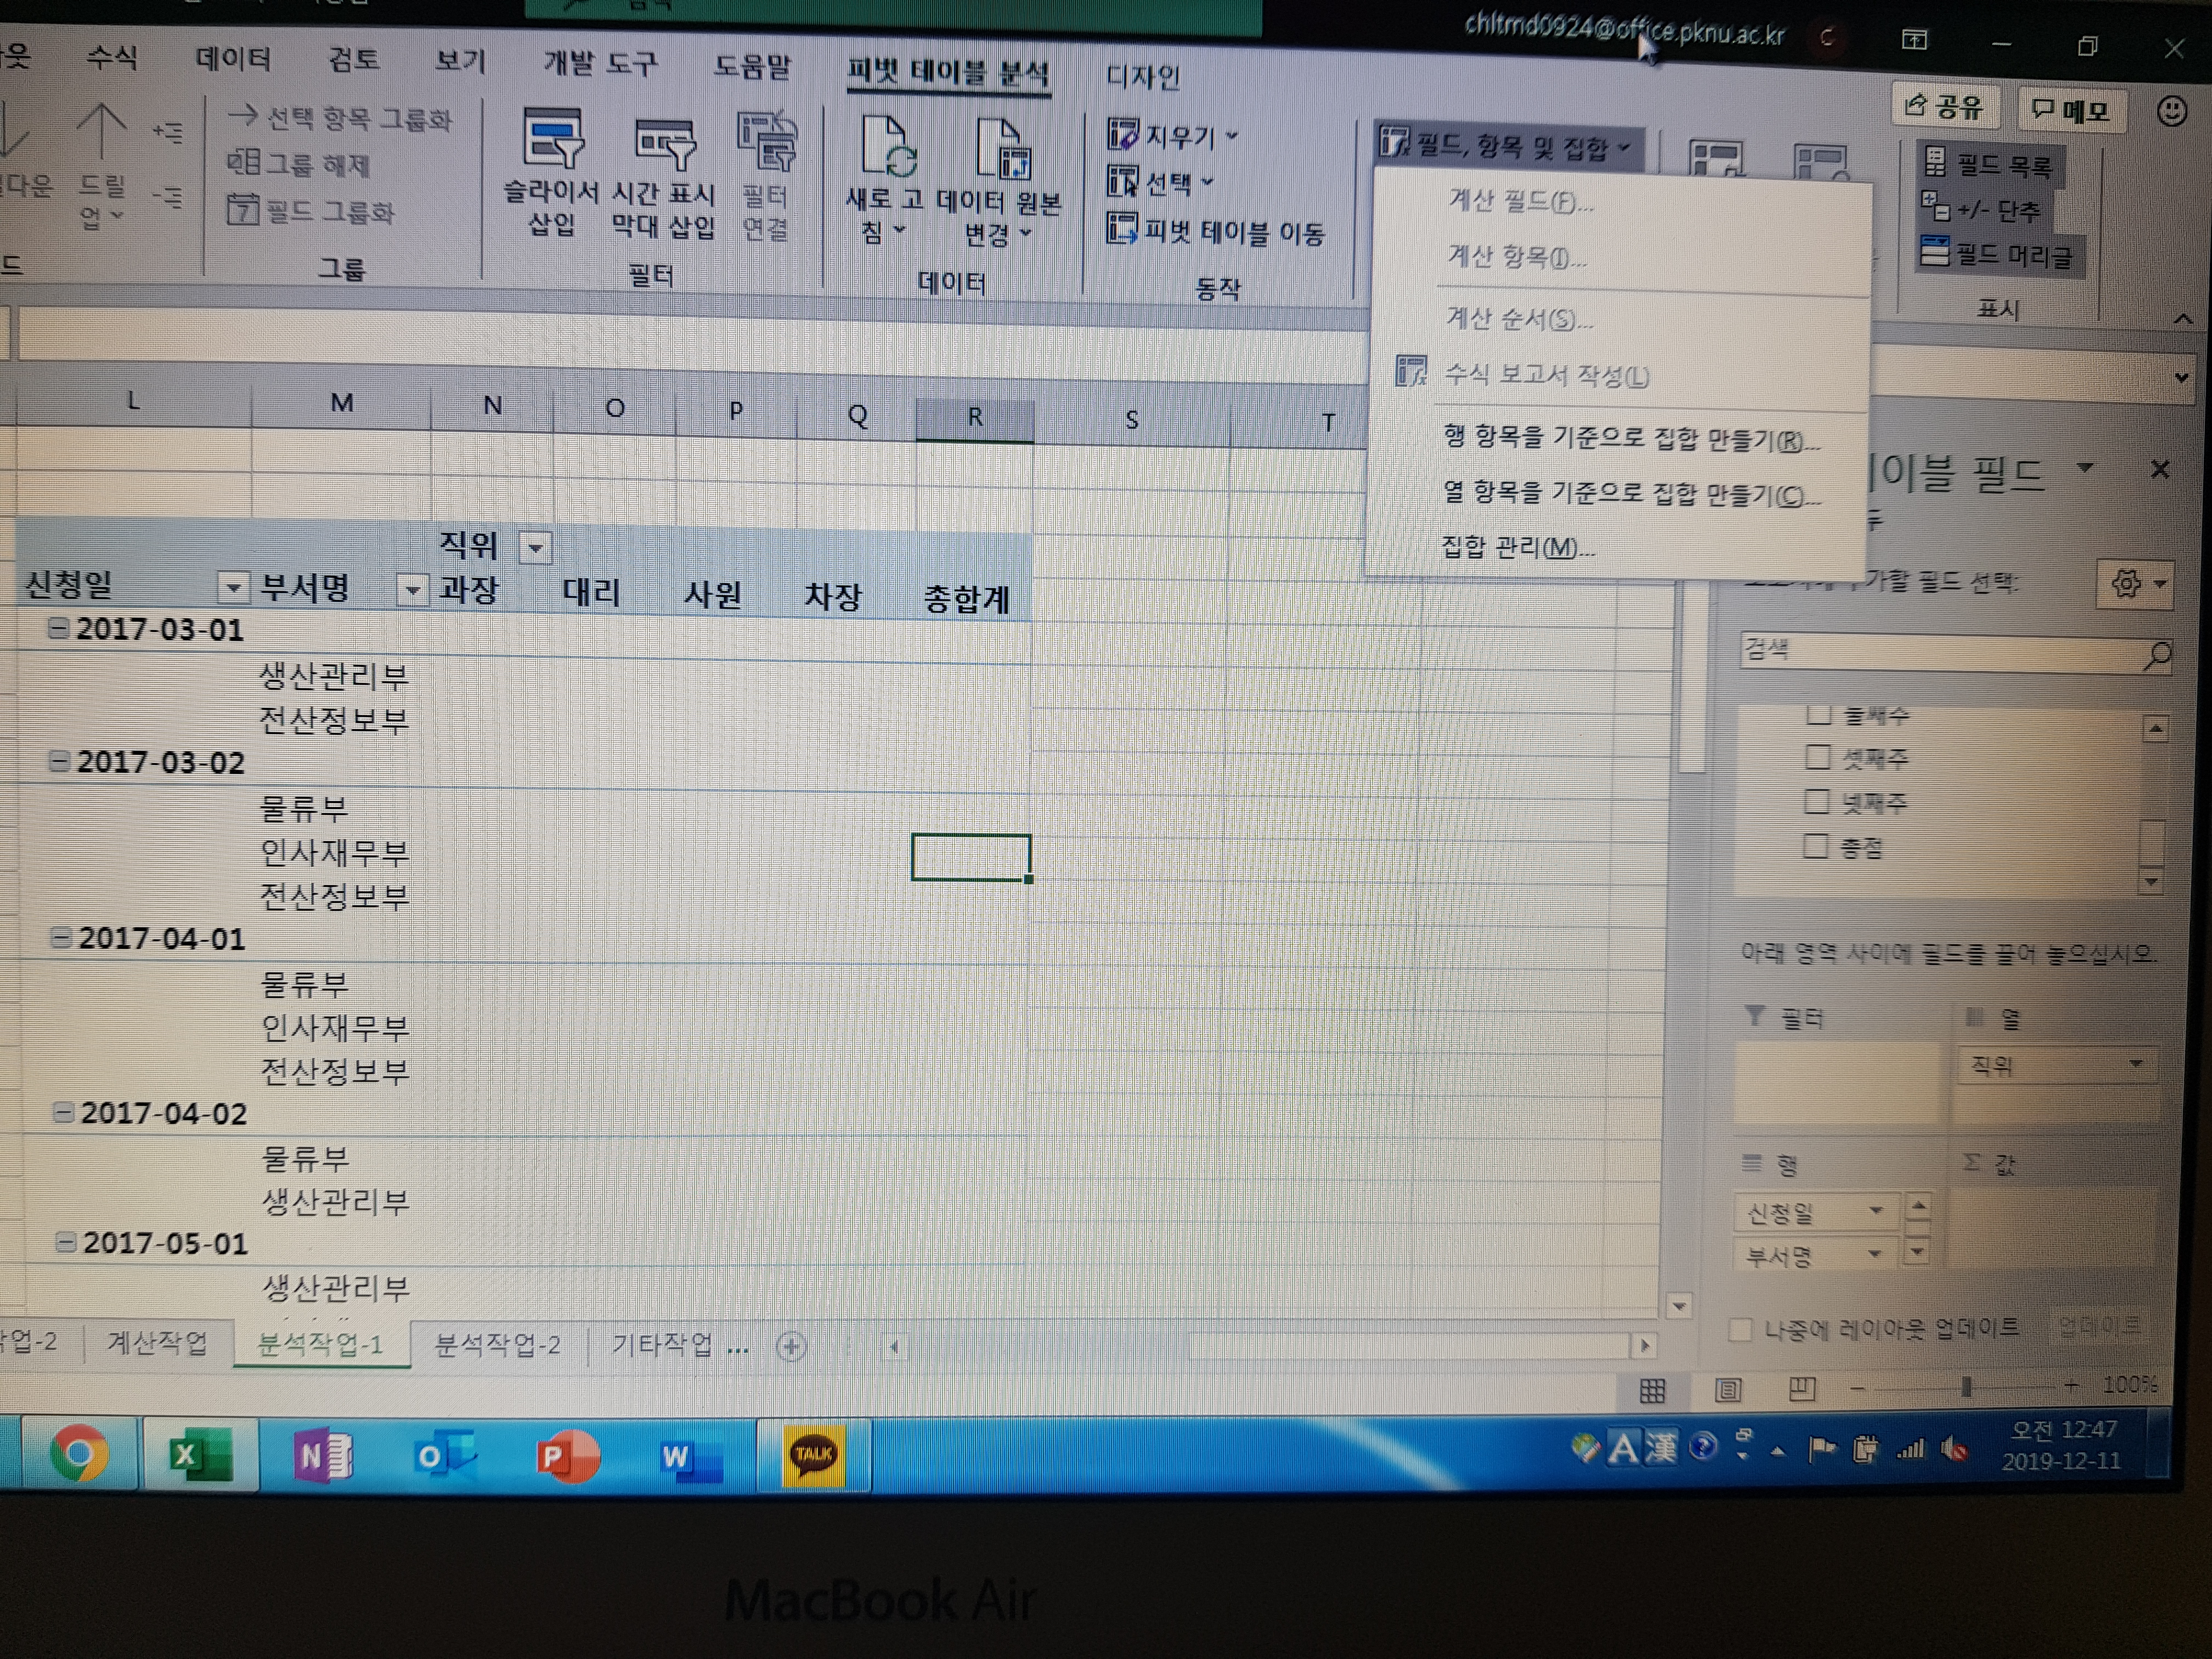The width and height of the screenshot is (2212, 1659).
Task: Click the Move PivotTable (피벗 테이블 이동) icon
Action: [1122, 229]
